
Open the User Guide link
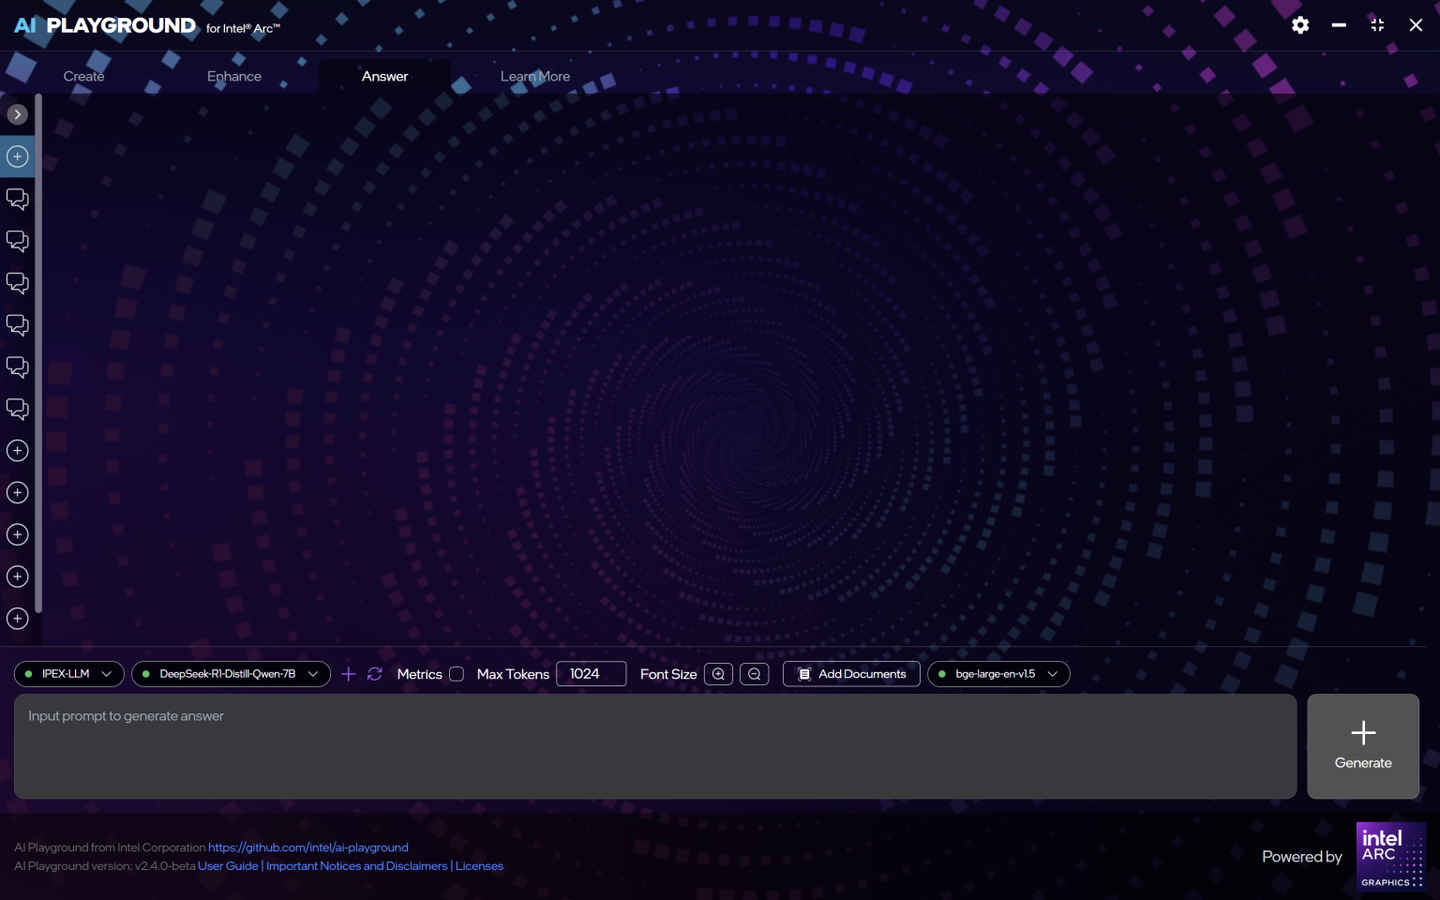(x=227, y=865)
